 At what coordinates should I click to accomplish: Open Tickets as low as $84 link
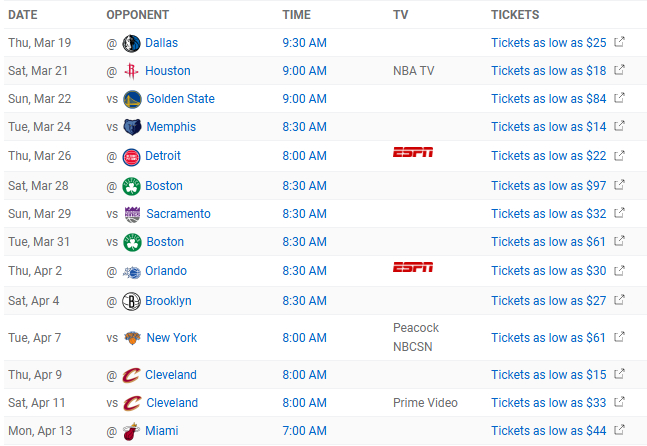click(548, 99)
